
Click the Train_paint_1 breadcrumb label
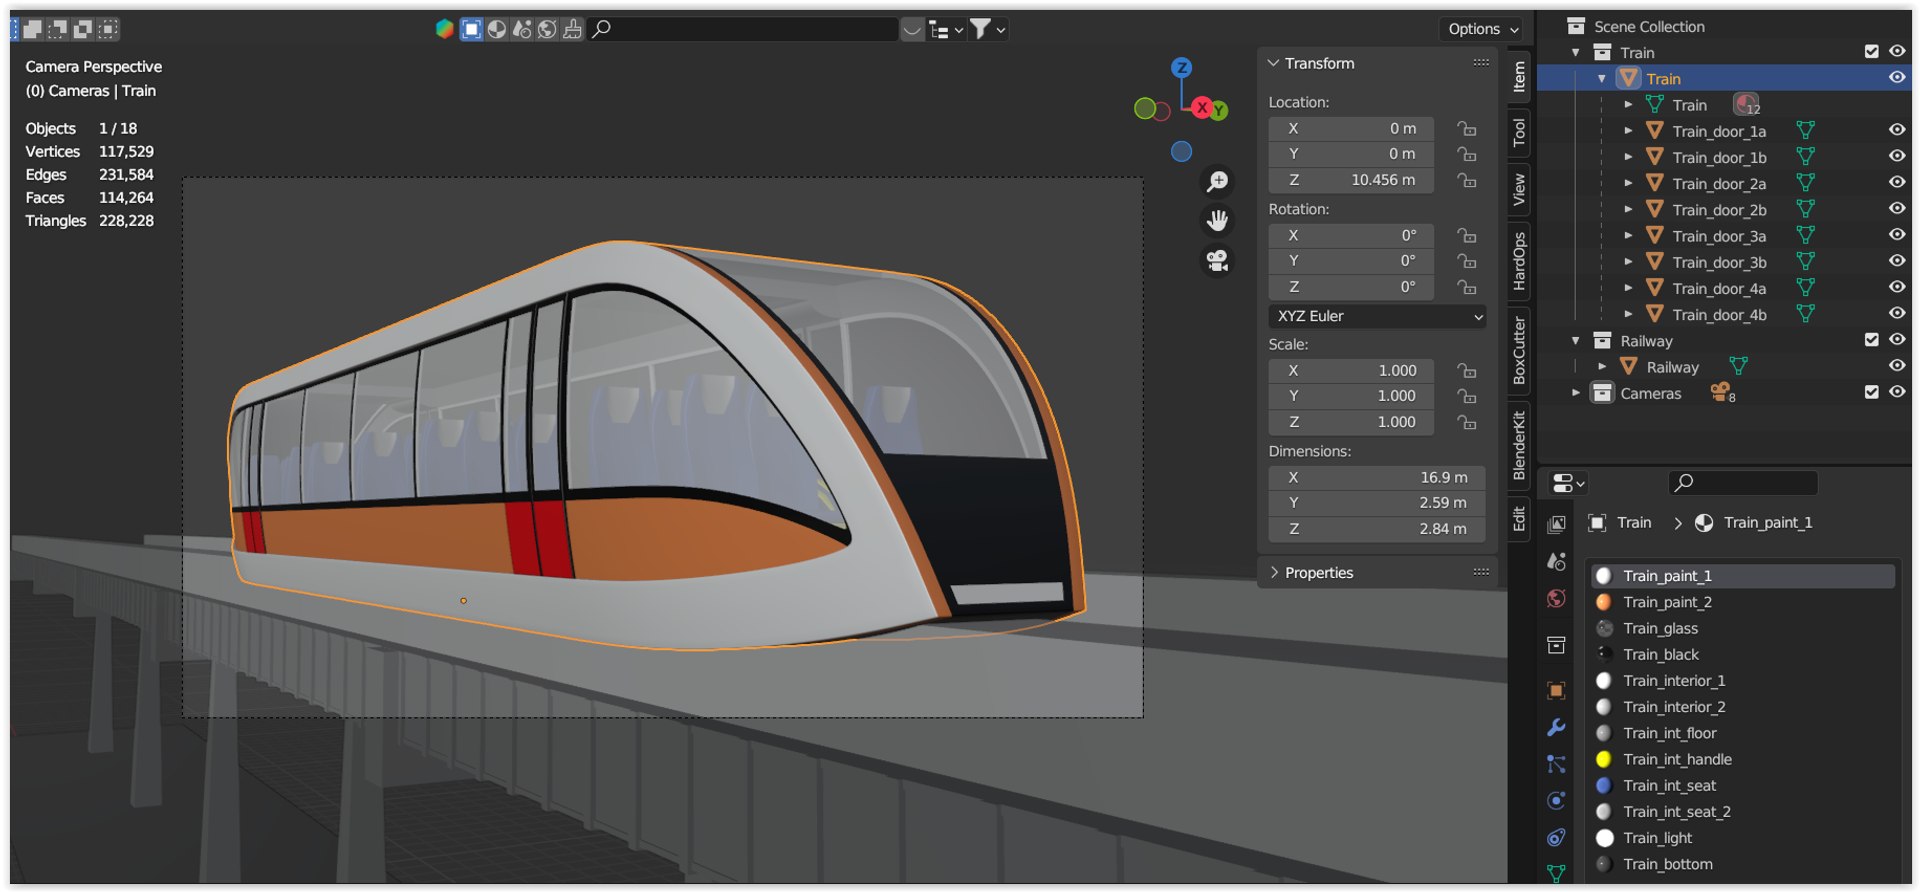pyautogui.click(x=1767, y=523)
